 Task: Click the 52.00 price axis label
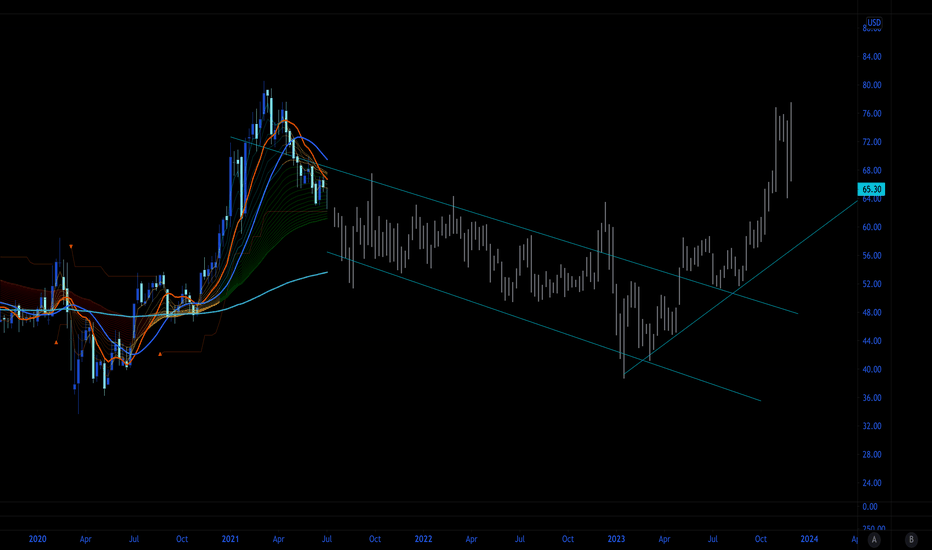pos(872,284)
